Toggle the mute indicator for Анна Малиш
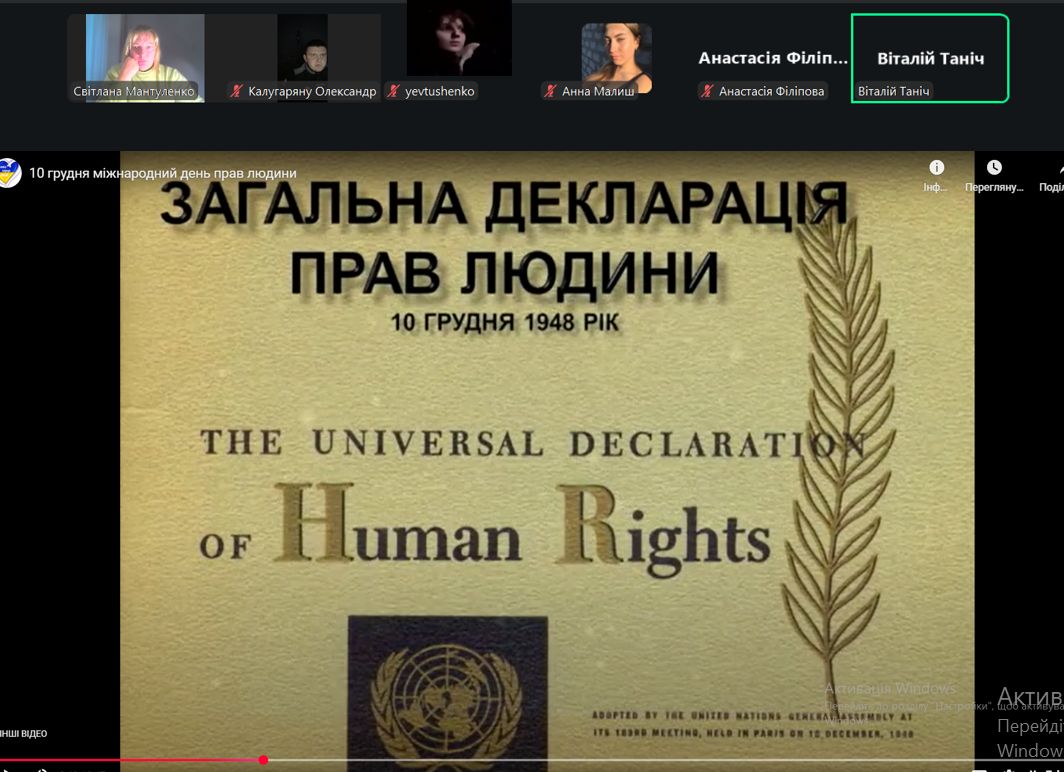The width and height of the screenshot is (1064, 772). point(549,90)
